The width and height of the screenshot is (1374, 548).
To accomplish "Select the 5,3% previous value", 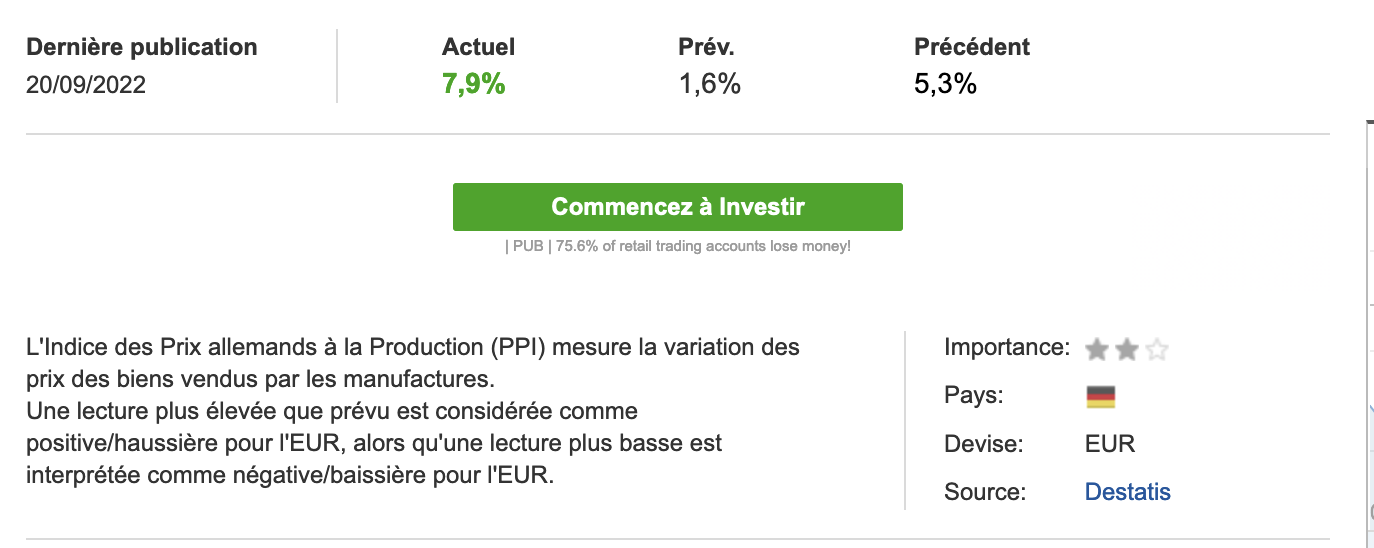I will (x=945, y=84).
